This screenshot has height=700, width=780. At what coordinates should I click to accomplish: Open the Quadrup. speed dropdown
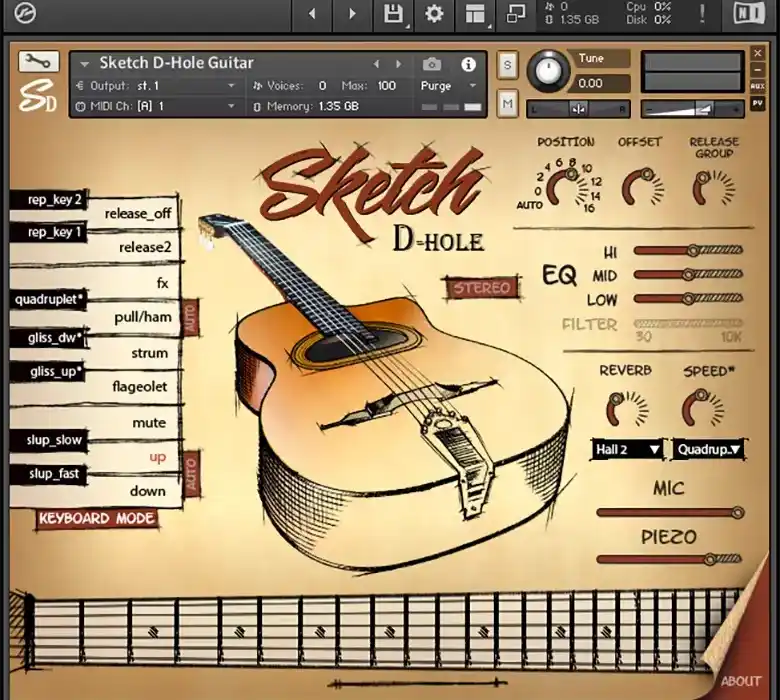(709, 450)
